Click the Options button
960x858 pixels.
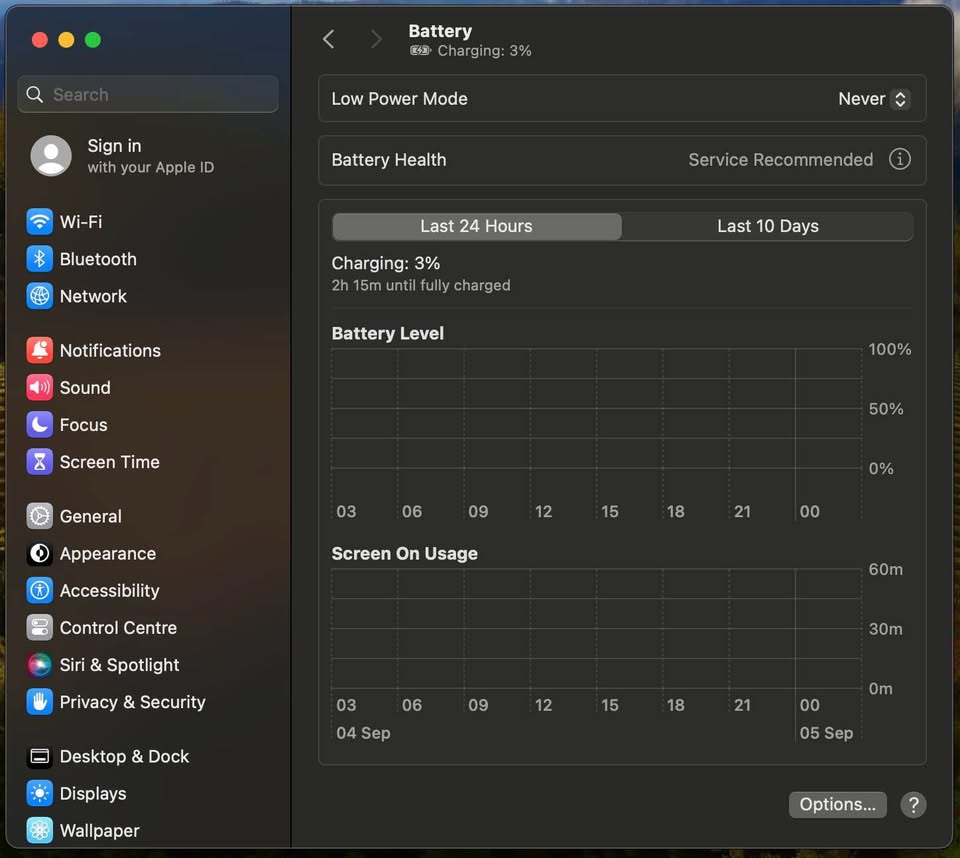[837, 805]
